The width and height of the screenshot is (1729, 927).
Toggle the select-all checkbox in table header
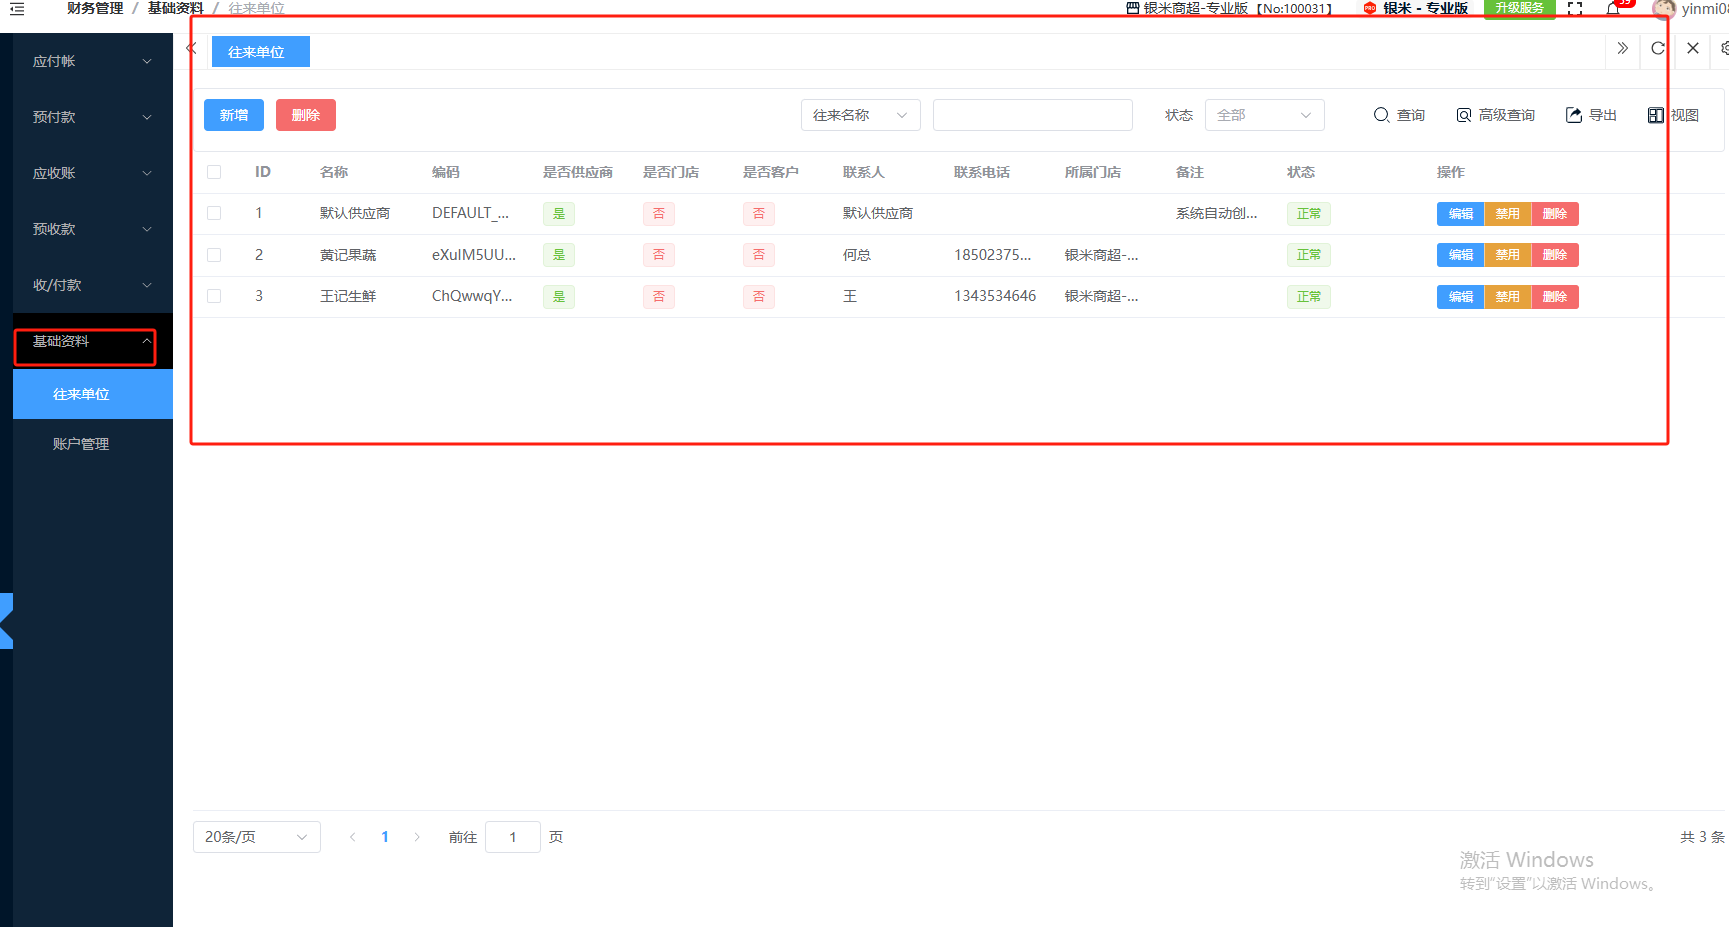click(x=214, y=172)
